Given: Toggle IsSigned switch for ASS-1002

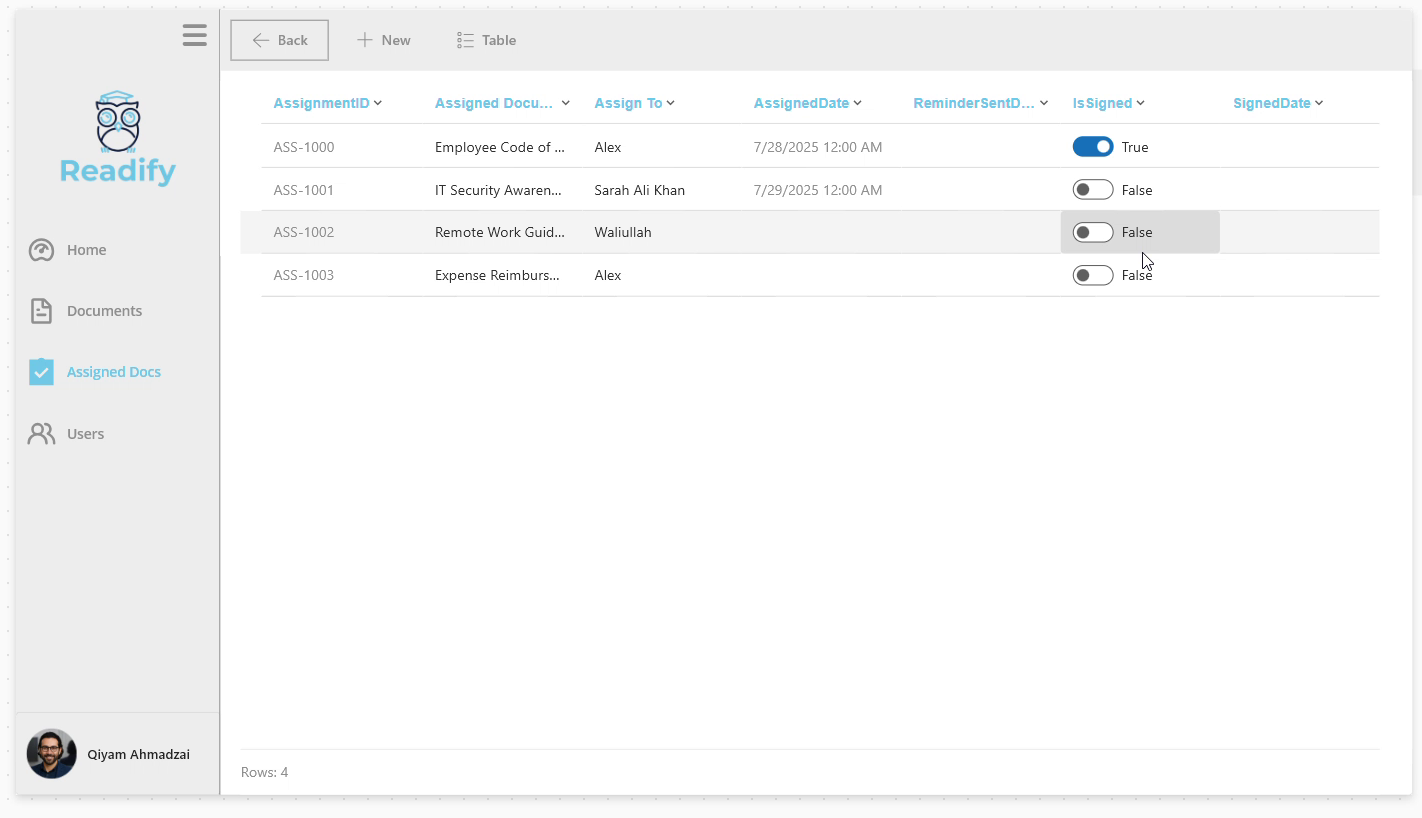Looking at the screenshot, I should click(x=1092, y=232).
